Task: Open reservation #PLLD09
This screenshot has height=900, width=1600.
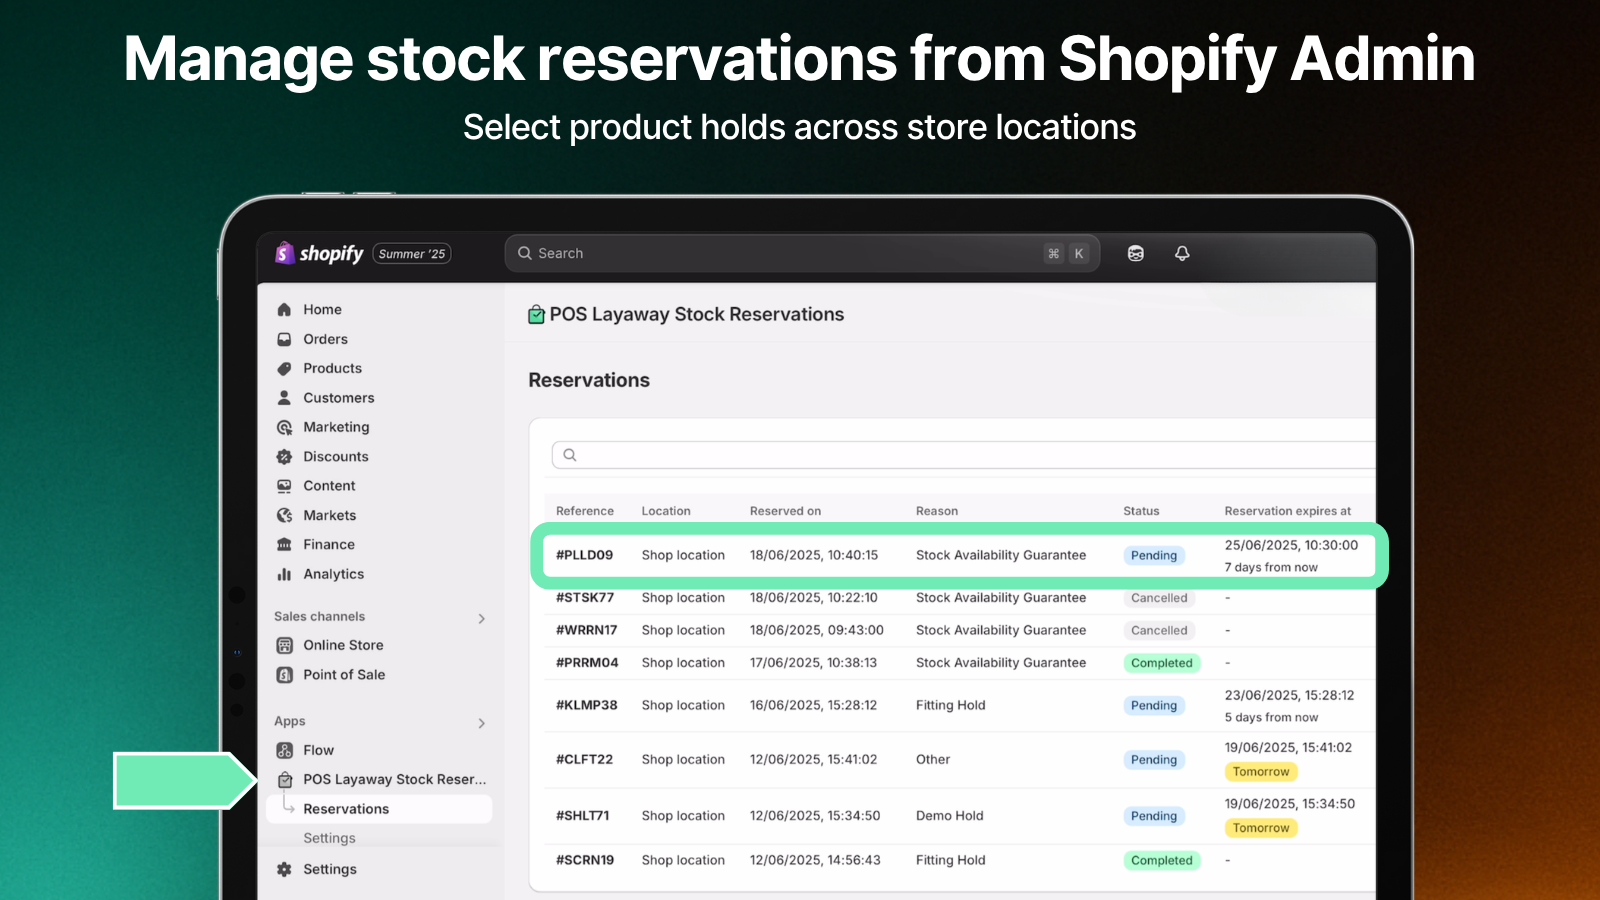Action: point(585,555)
